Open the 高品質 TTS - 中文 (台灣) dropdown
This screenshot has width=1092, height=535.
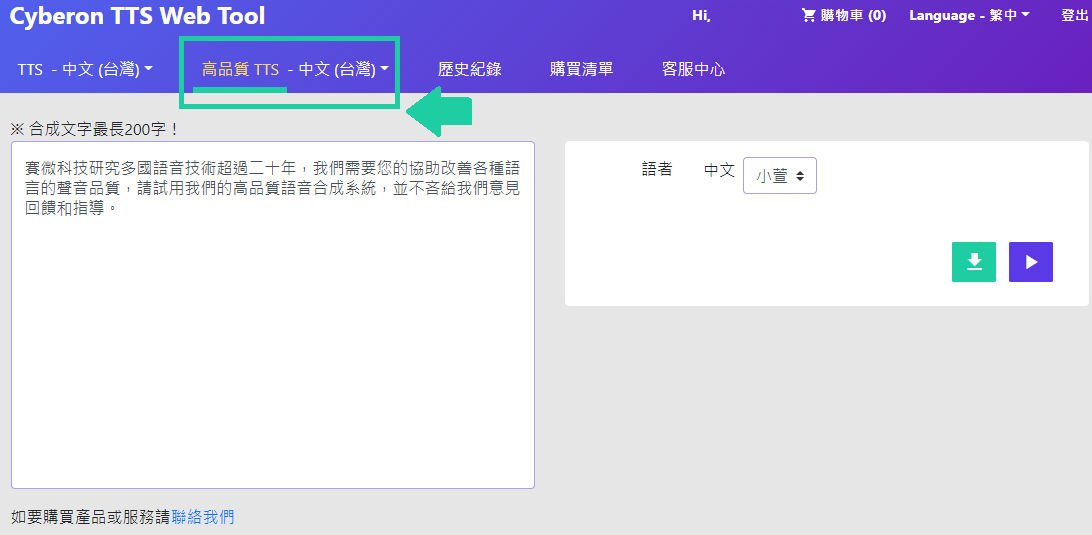point(295,69)
